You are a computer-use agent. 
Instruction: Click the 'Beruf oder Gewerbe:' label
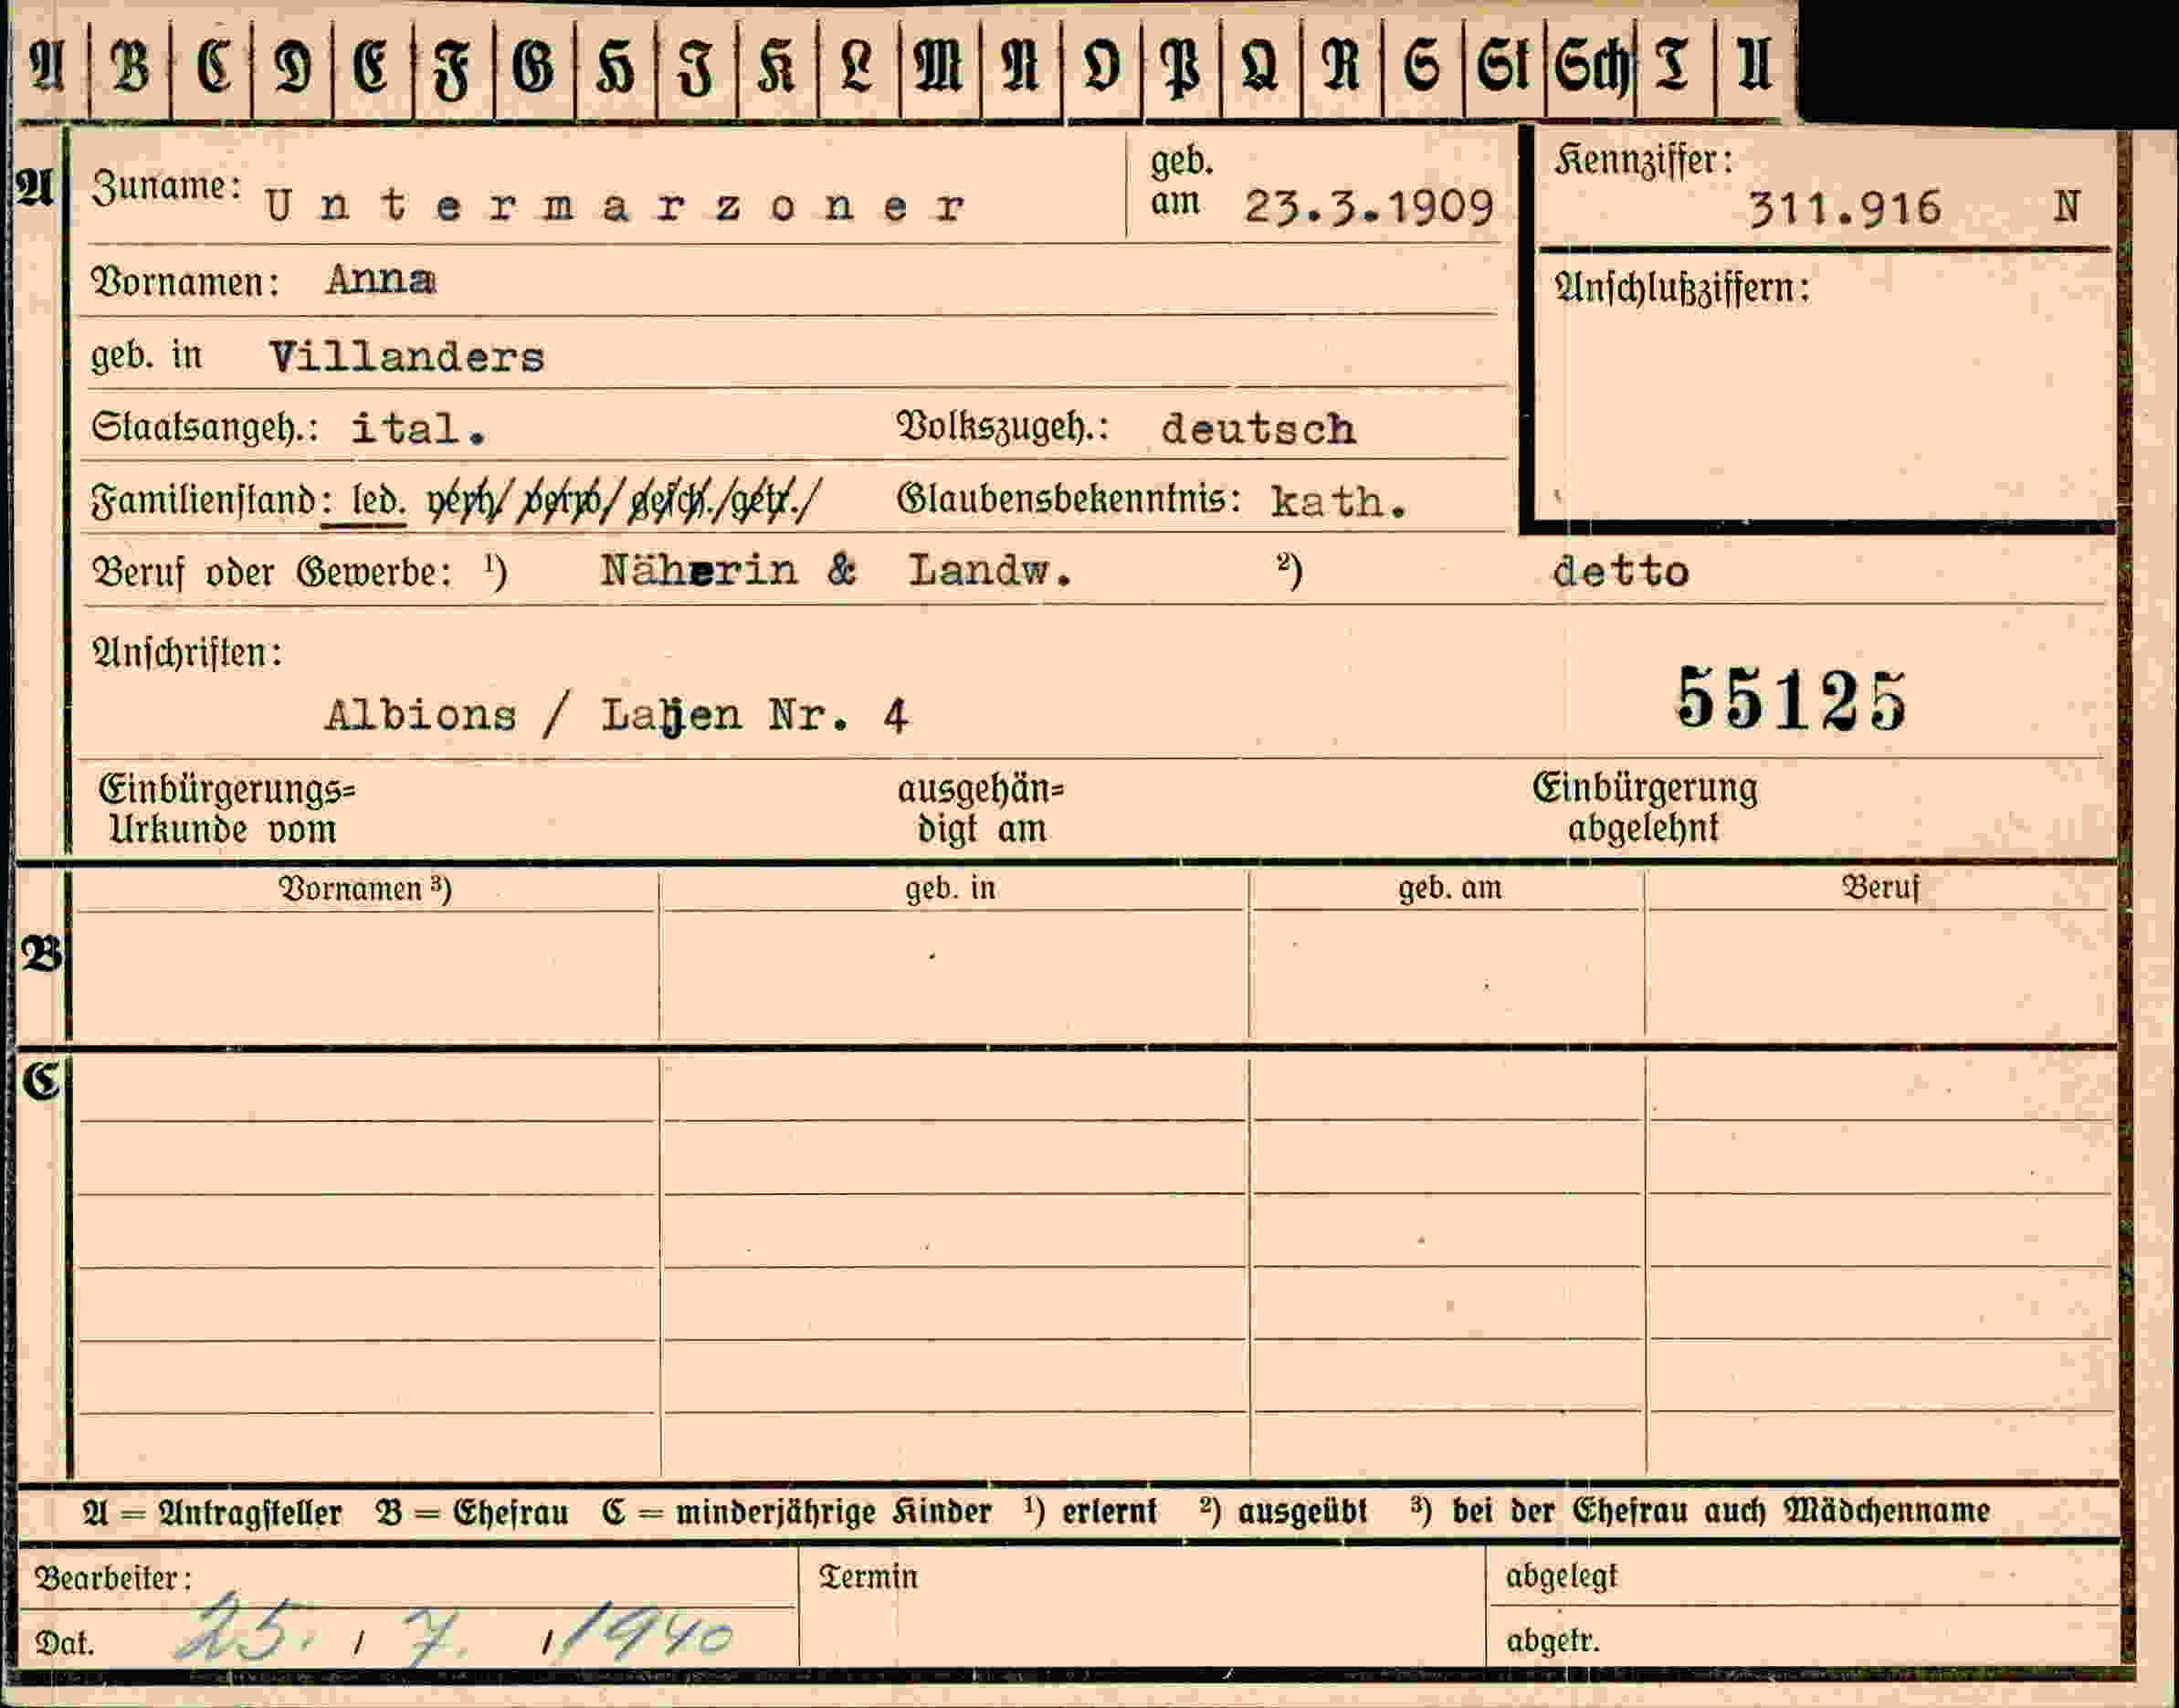(x=271, y=573)
